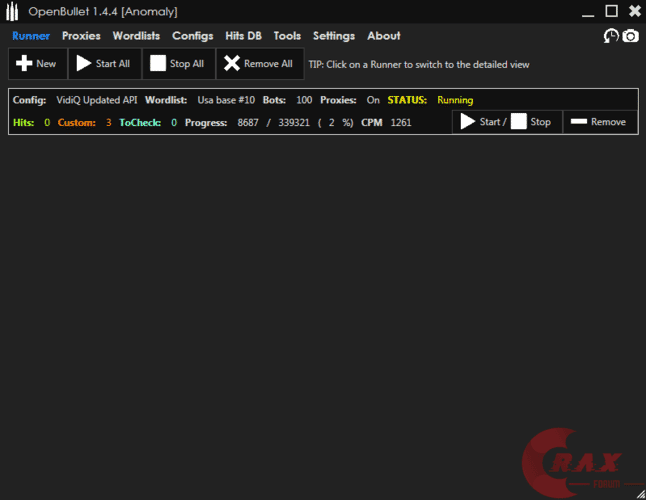Click the Bots value 100
The image size is (646, 500).
point(304,100)
